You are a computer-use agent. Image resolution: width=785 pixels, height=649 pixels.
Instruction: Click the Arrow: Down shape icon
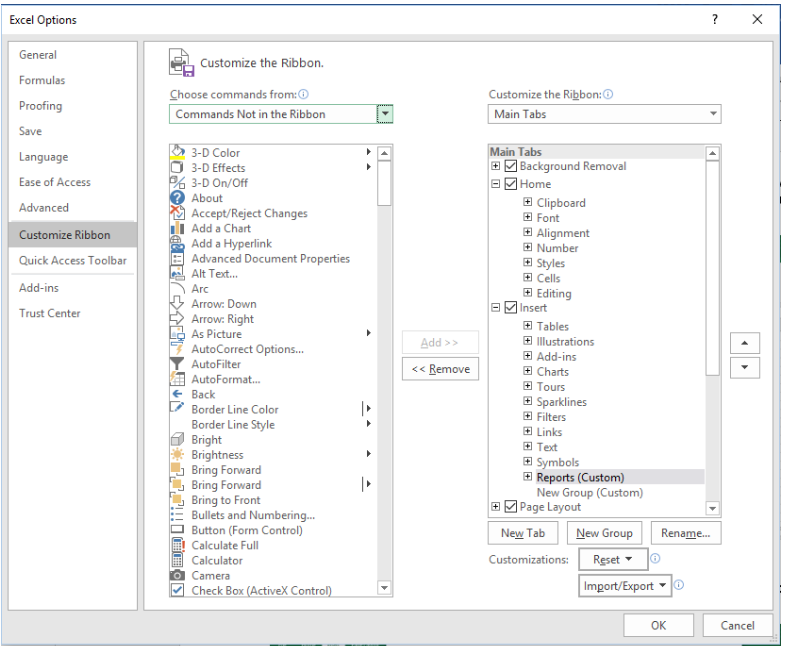click(177, 303)
